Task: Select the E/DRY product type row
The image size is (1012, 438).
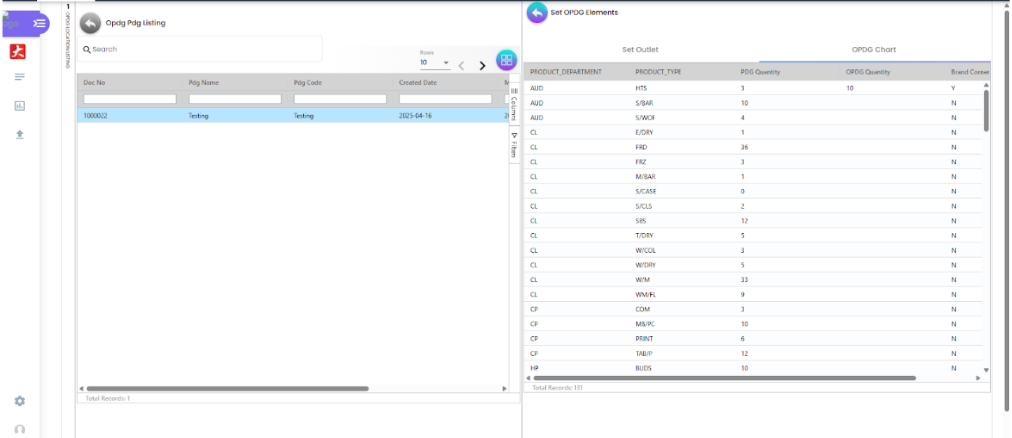Action: pyautogui.click(x=753, y=132)
